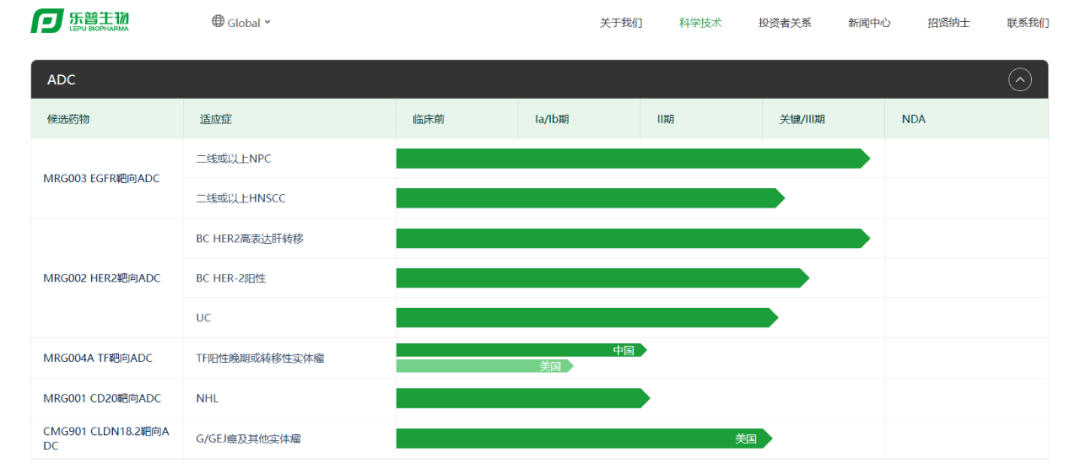Click the BC HER-2阳性 indication row
Screen dimensions: 1080x469
click(231, 278)
